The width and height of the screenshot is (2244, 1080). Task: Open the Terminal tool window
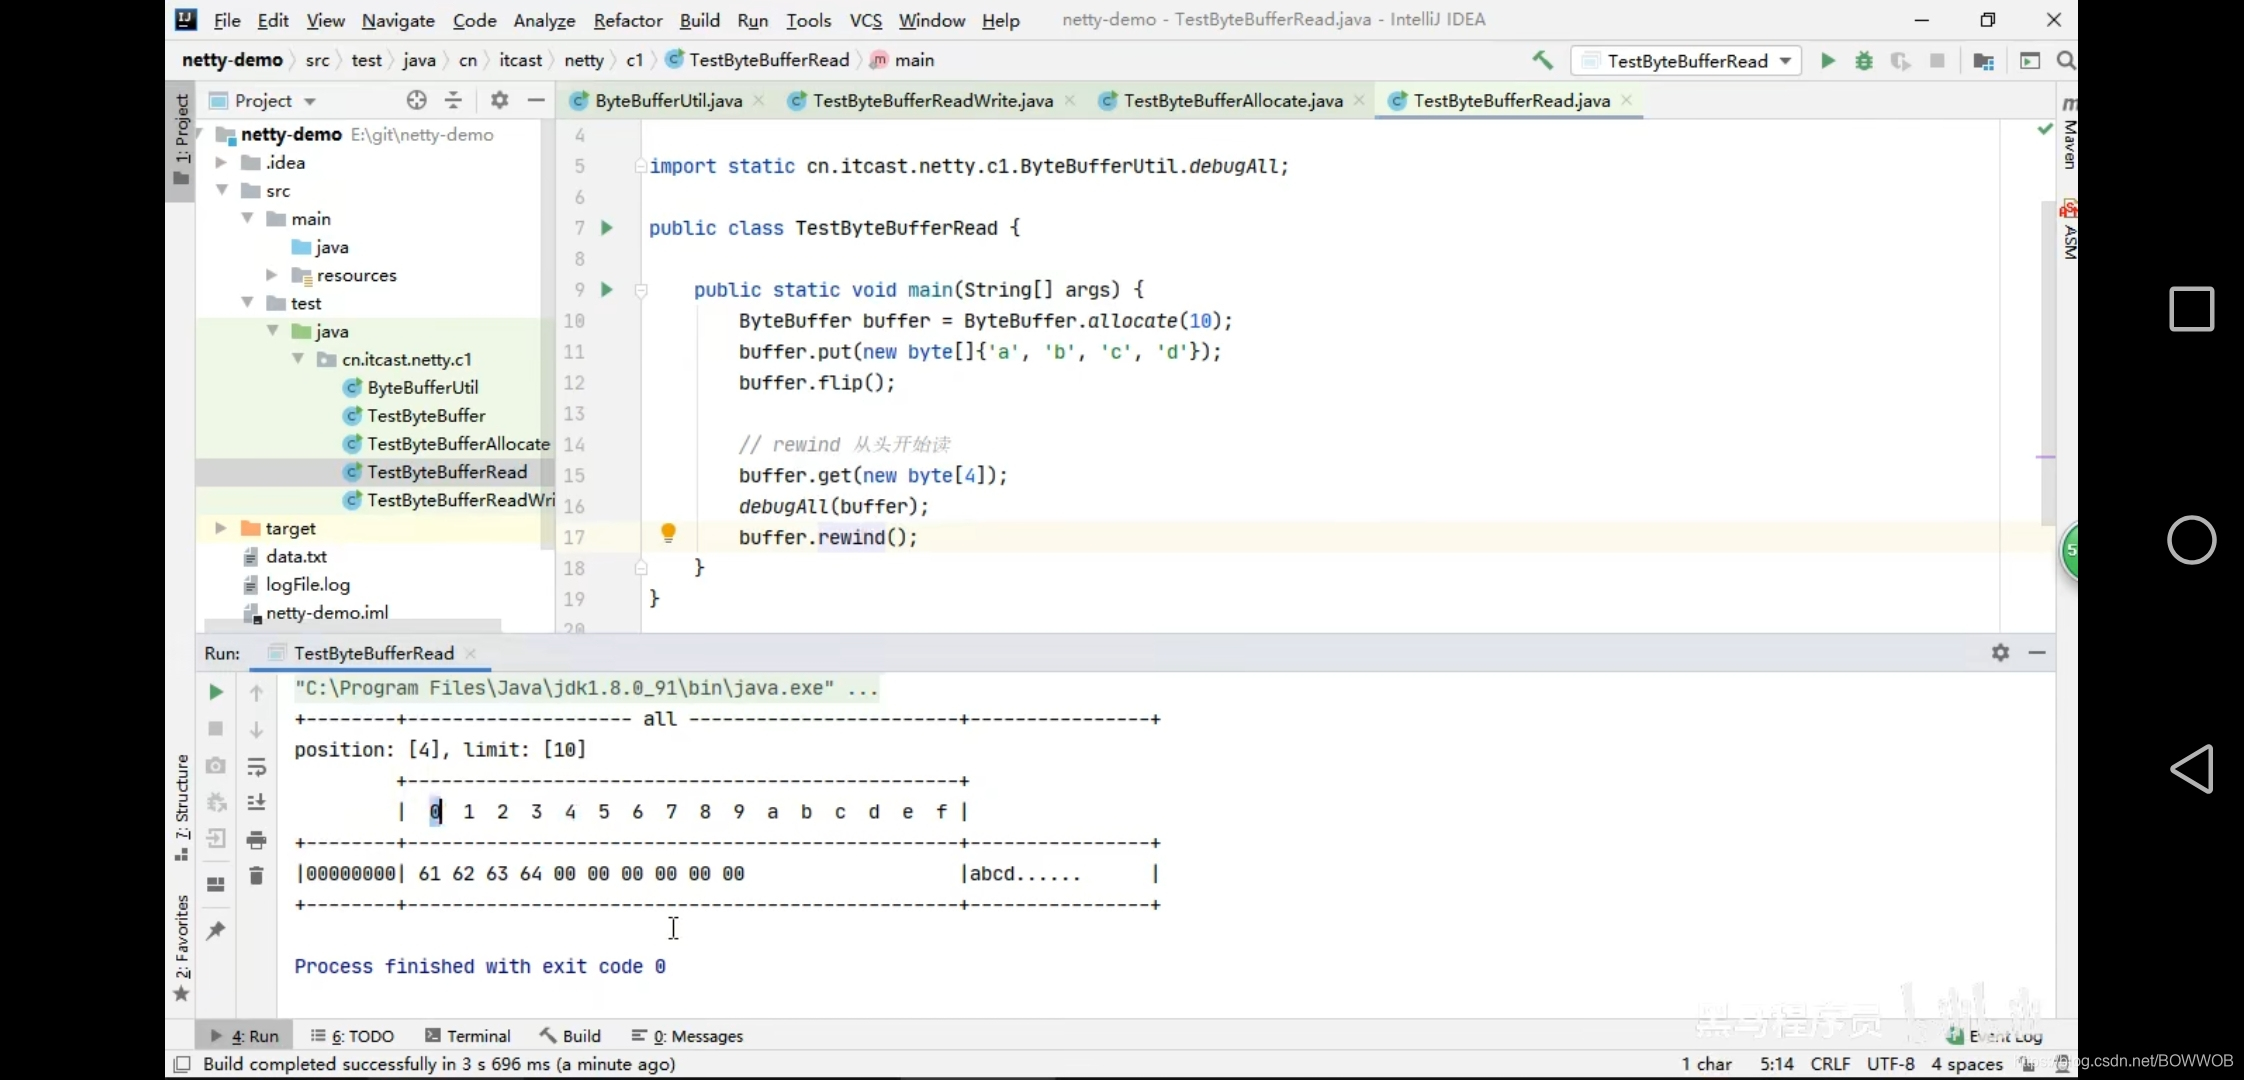click(x=468, y=1036)
